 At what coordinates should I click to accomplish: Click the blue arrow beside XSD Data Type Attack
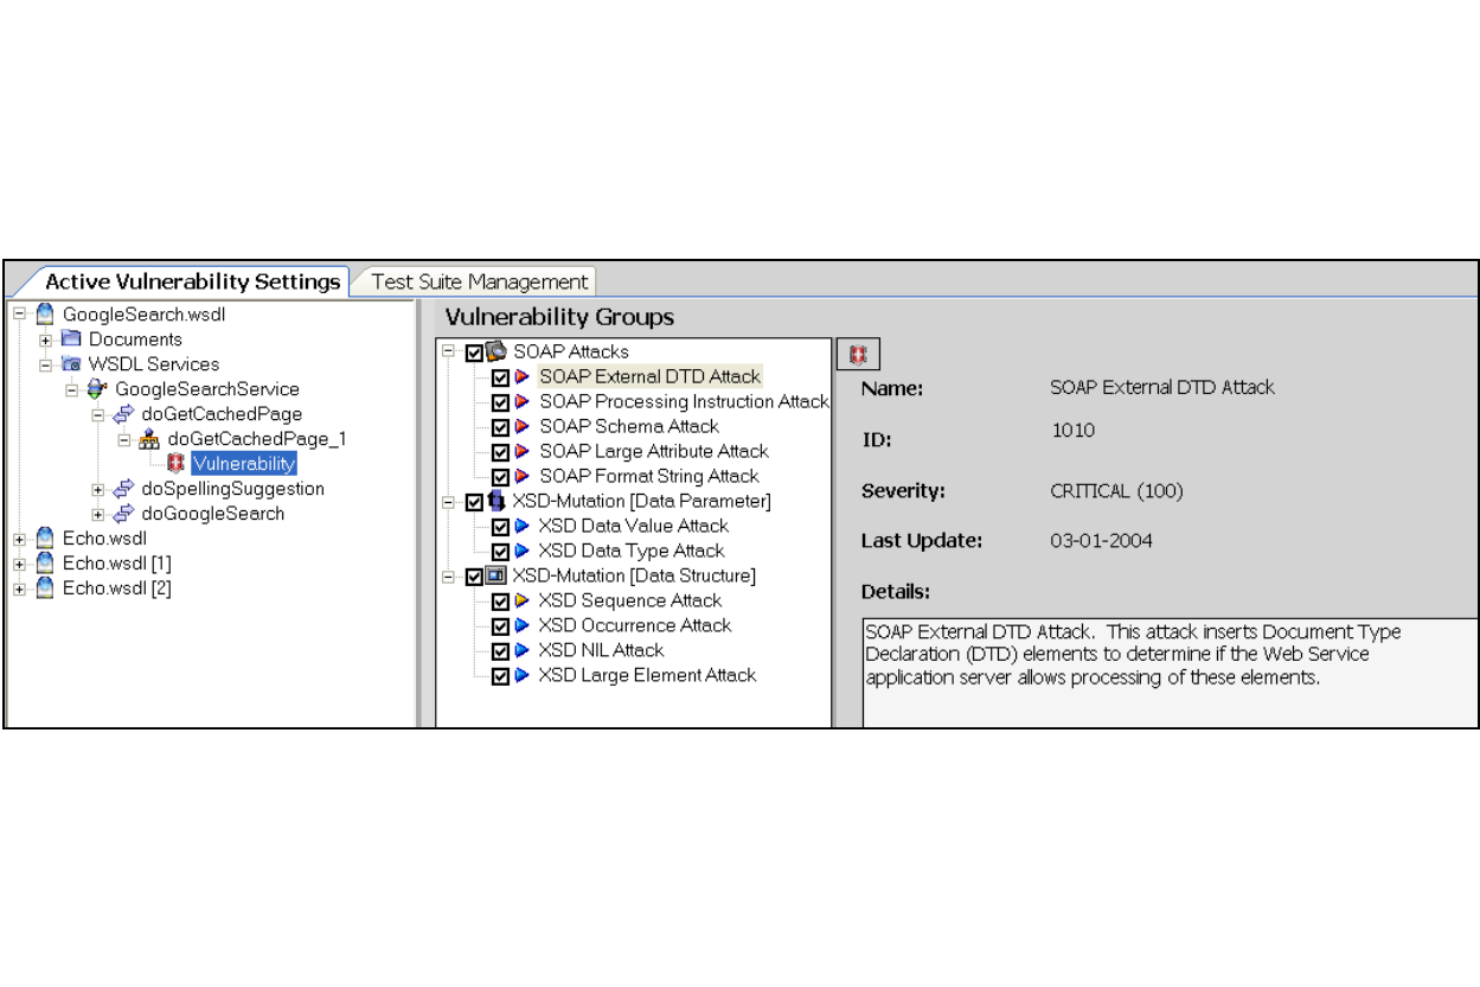522,551
